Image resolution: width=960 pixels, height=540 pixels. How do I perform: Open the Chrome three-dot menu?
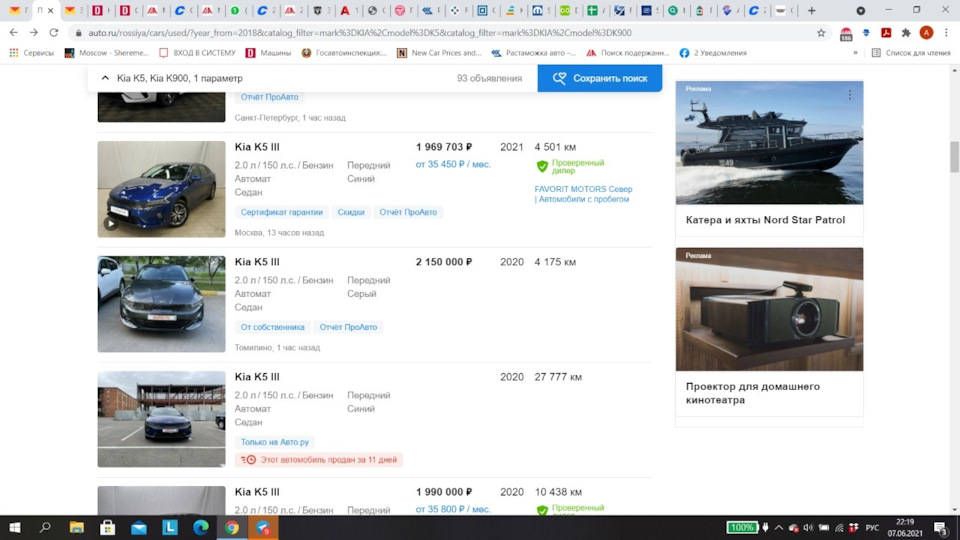tap(946, 33)
